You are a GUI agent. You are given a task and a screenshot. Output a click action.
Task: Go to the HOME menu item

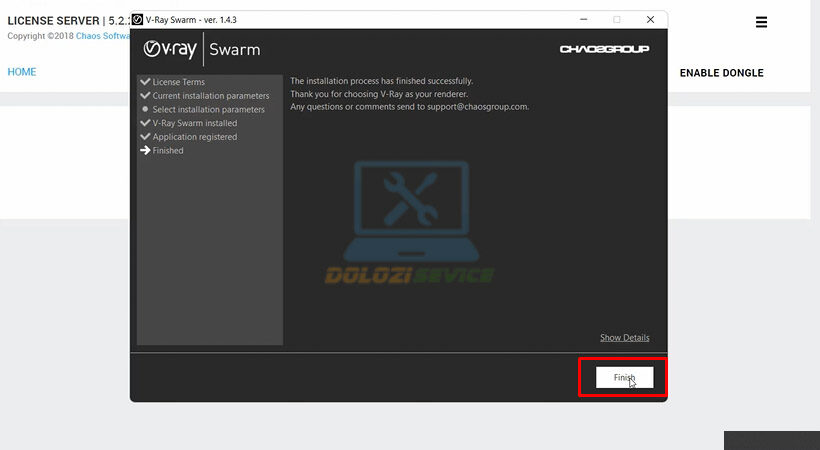coord(22,72)
